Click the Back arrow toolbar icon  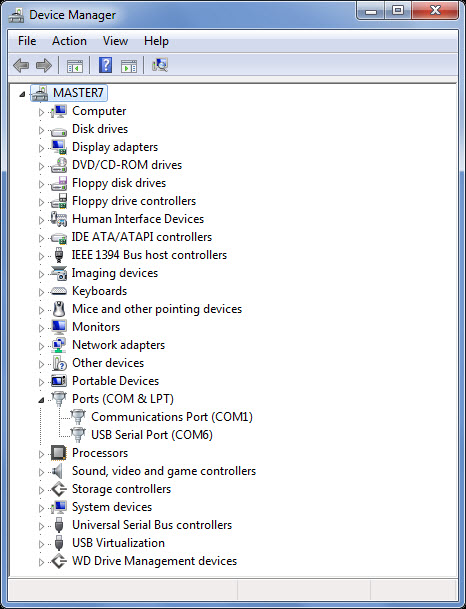coord(21,65)
